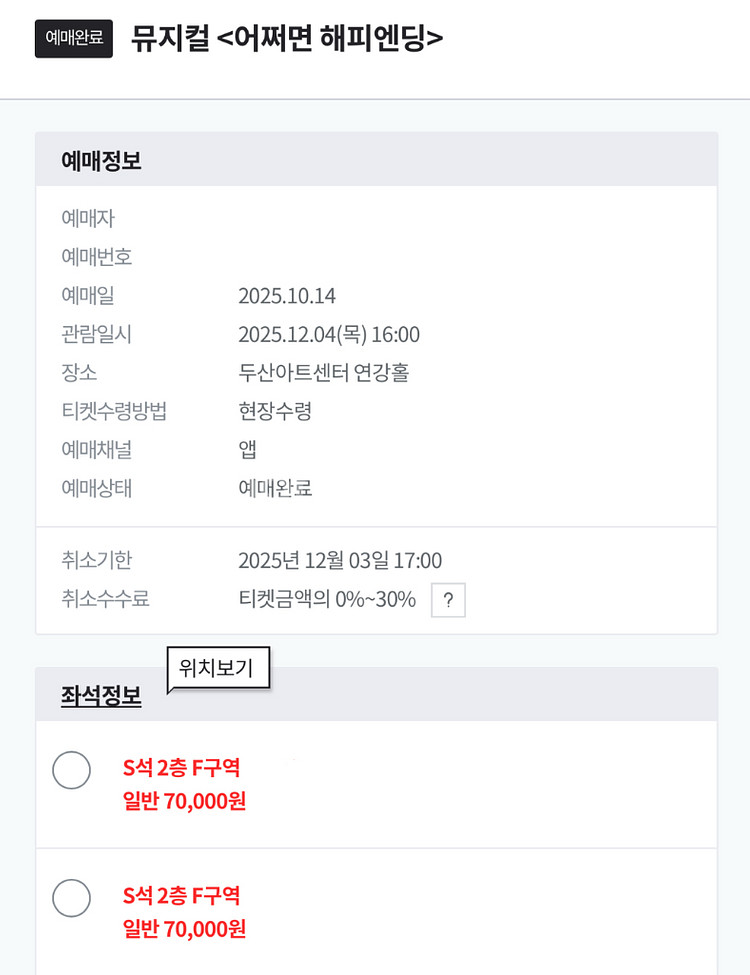
Task: Click the 뮤지컬 <어쩌면 해피엔딩> title
Action: click(x=287, y=38)
